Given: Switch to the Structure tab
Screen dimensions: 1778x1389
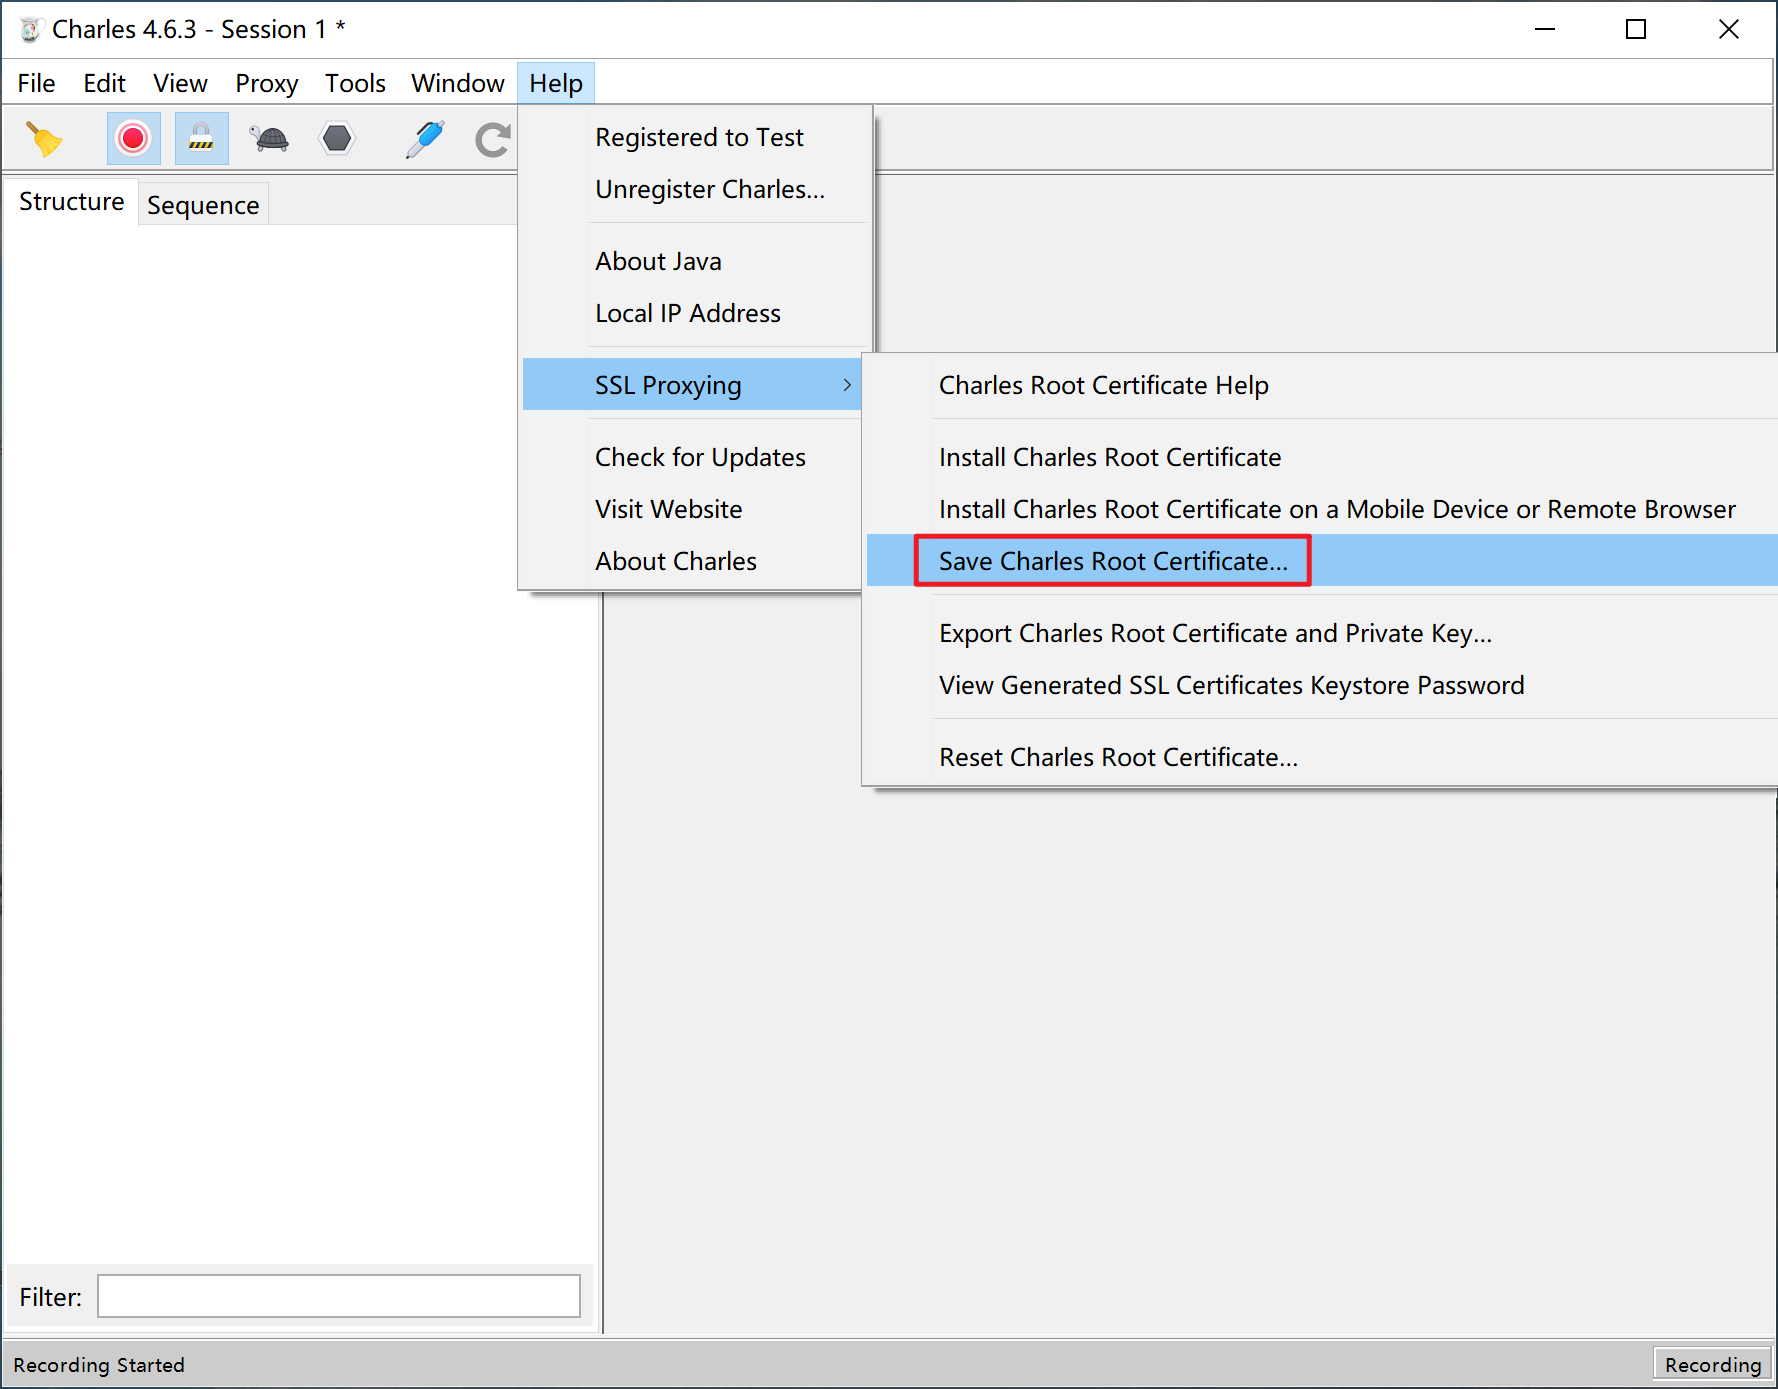Looking at the screenshot, I should click(x=71, y=201).
